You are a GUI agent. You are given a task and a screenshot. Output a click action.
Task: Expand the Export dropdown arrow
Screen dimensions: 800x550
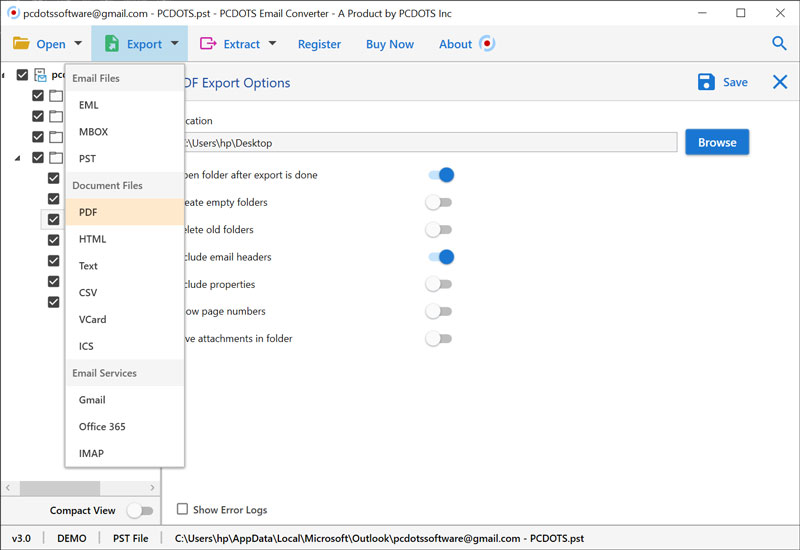click(175, 43)
